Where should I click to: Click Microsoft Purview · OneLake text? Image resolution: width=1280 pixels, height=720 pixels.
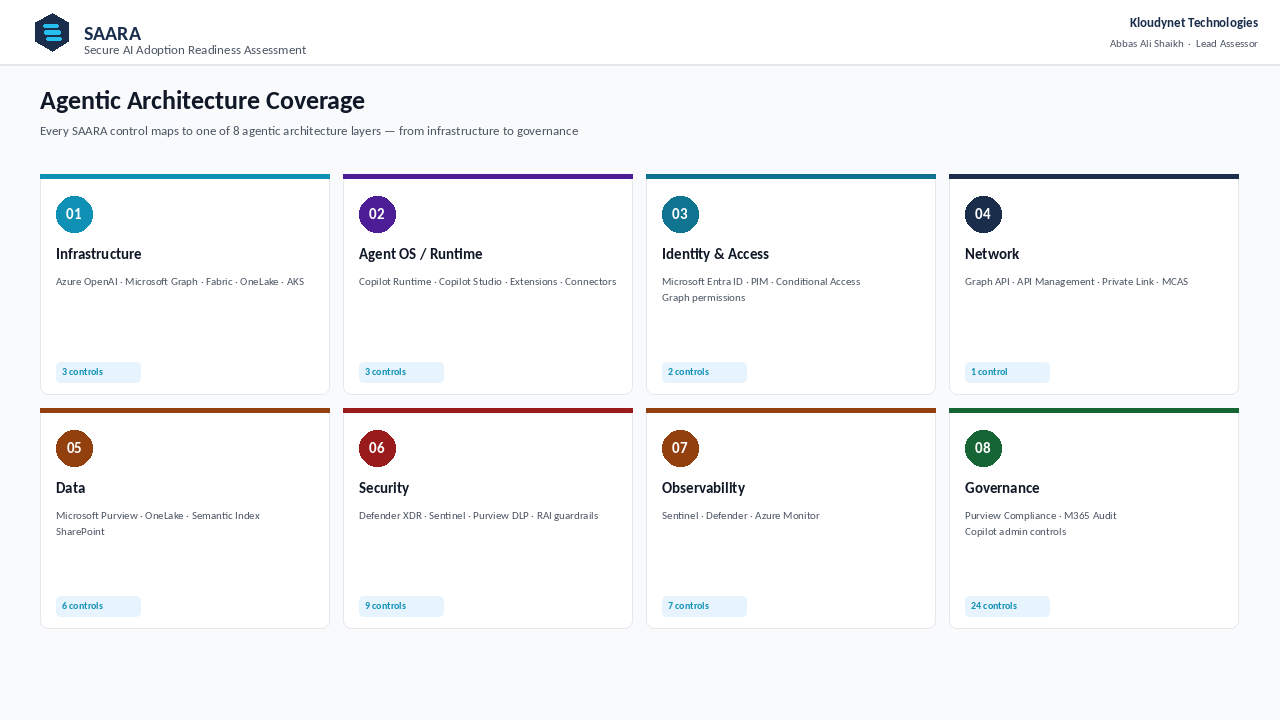coord(158,516)
